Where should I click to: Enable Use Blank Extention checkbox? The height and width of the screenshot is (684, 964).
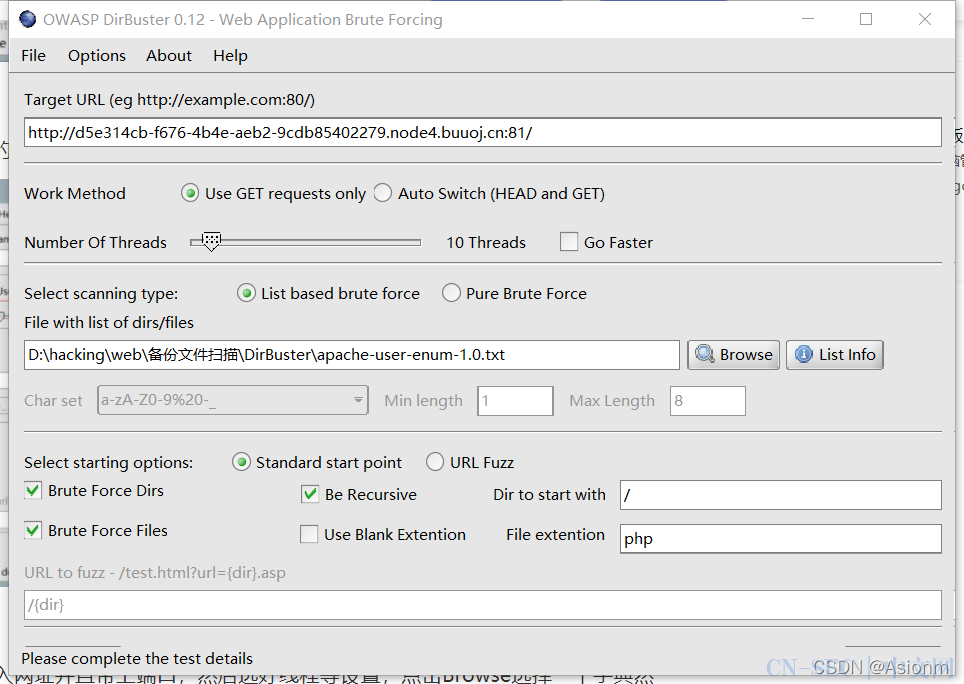[310, 535]
